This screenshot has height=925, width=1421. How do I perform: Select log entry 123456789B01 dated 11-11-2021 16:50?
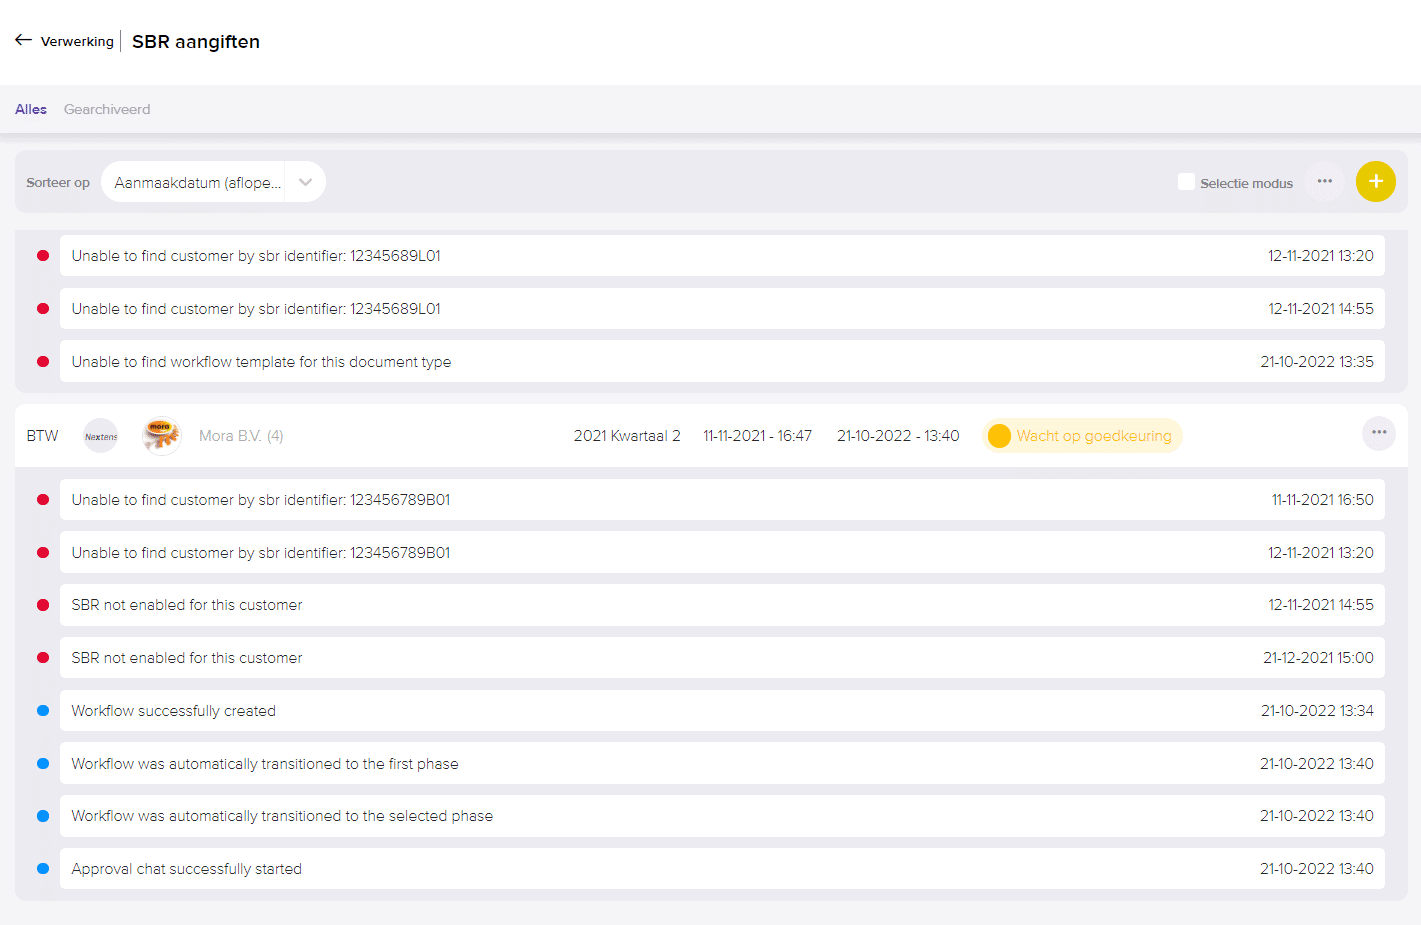click(722, 500)
